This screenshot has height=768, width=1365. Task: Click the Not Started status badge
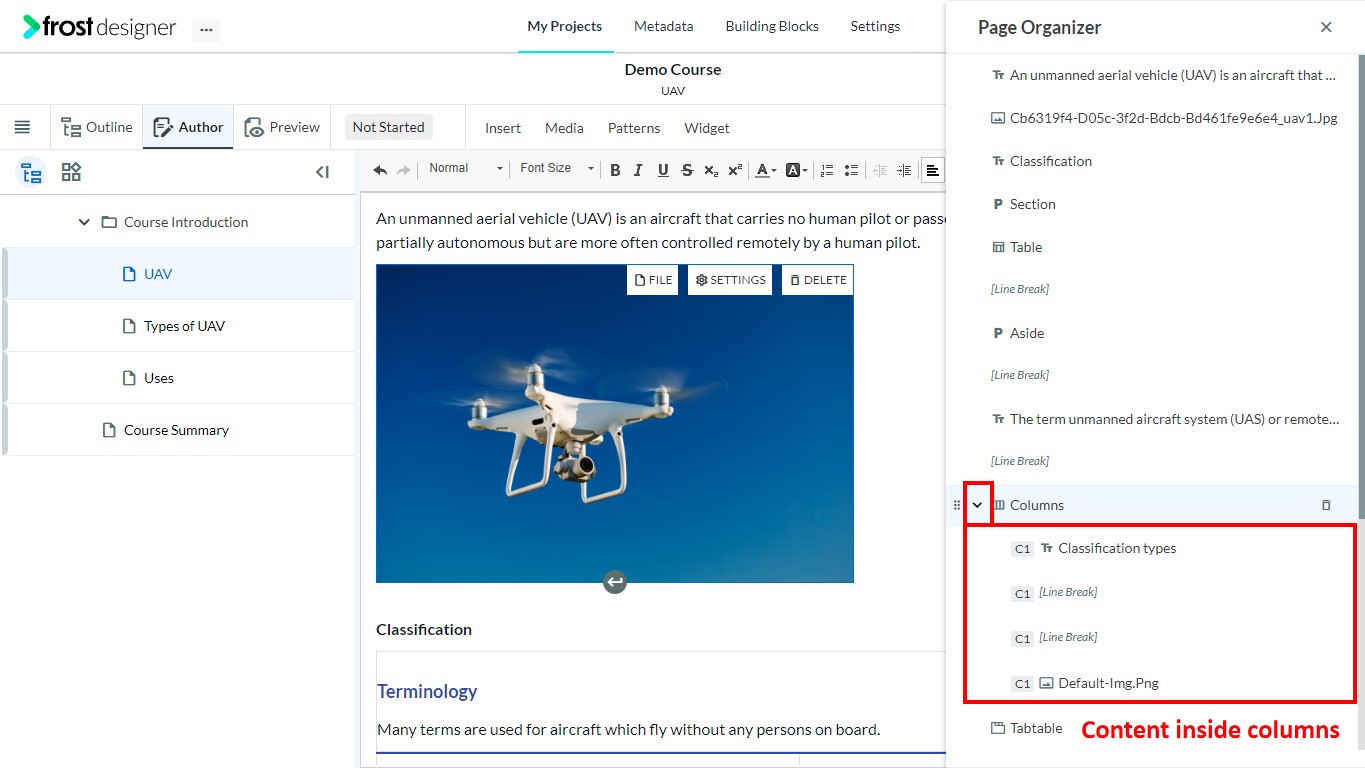(x=388, y=127)
